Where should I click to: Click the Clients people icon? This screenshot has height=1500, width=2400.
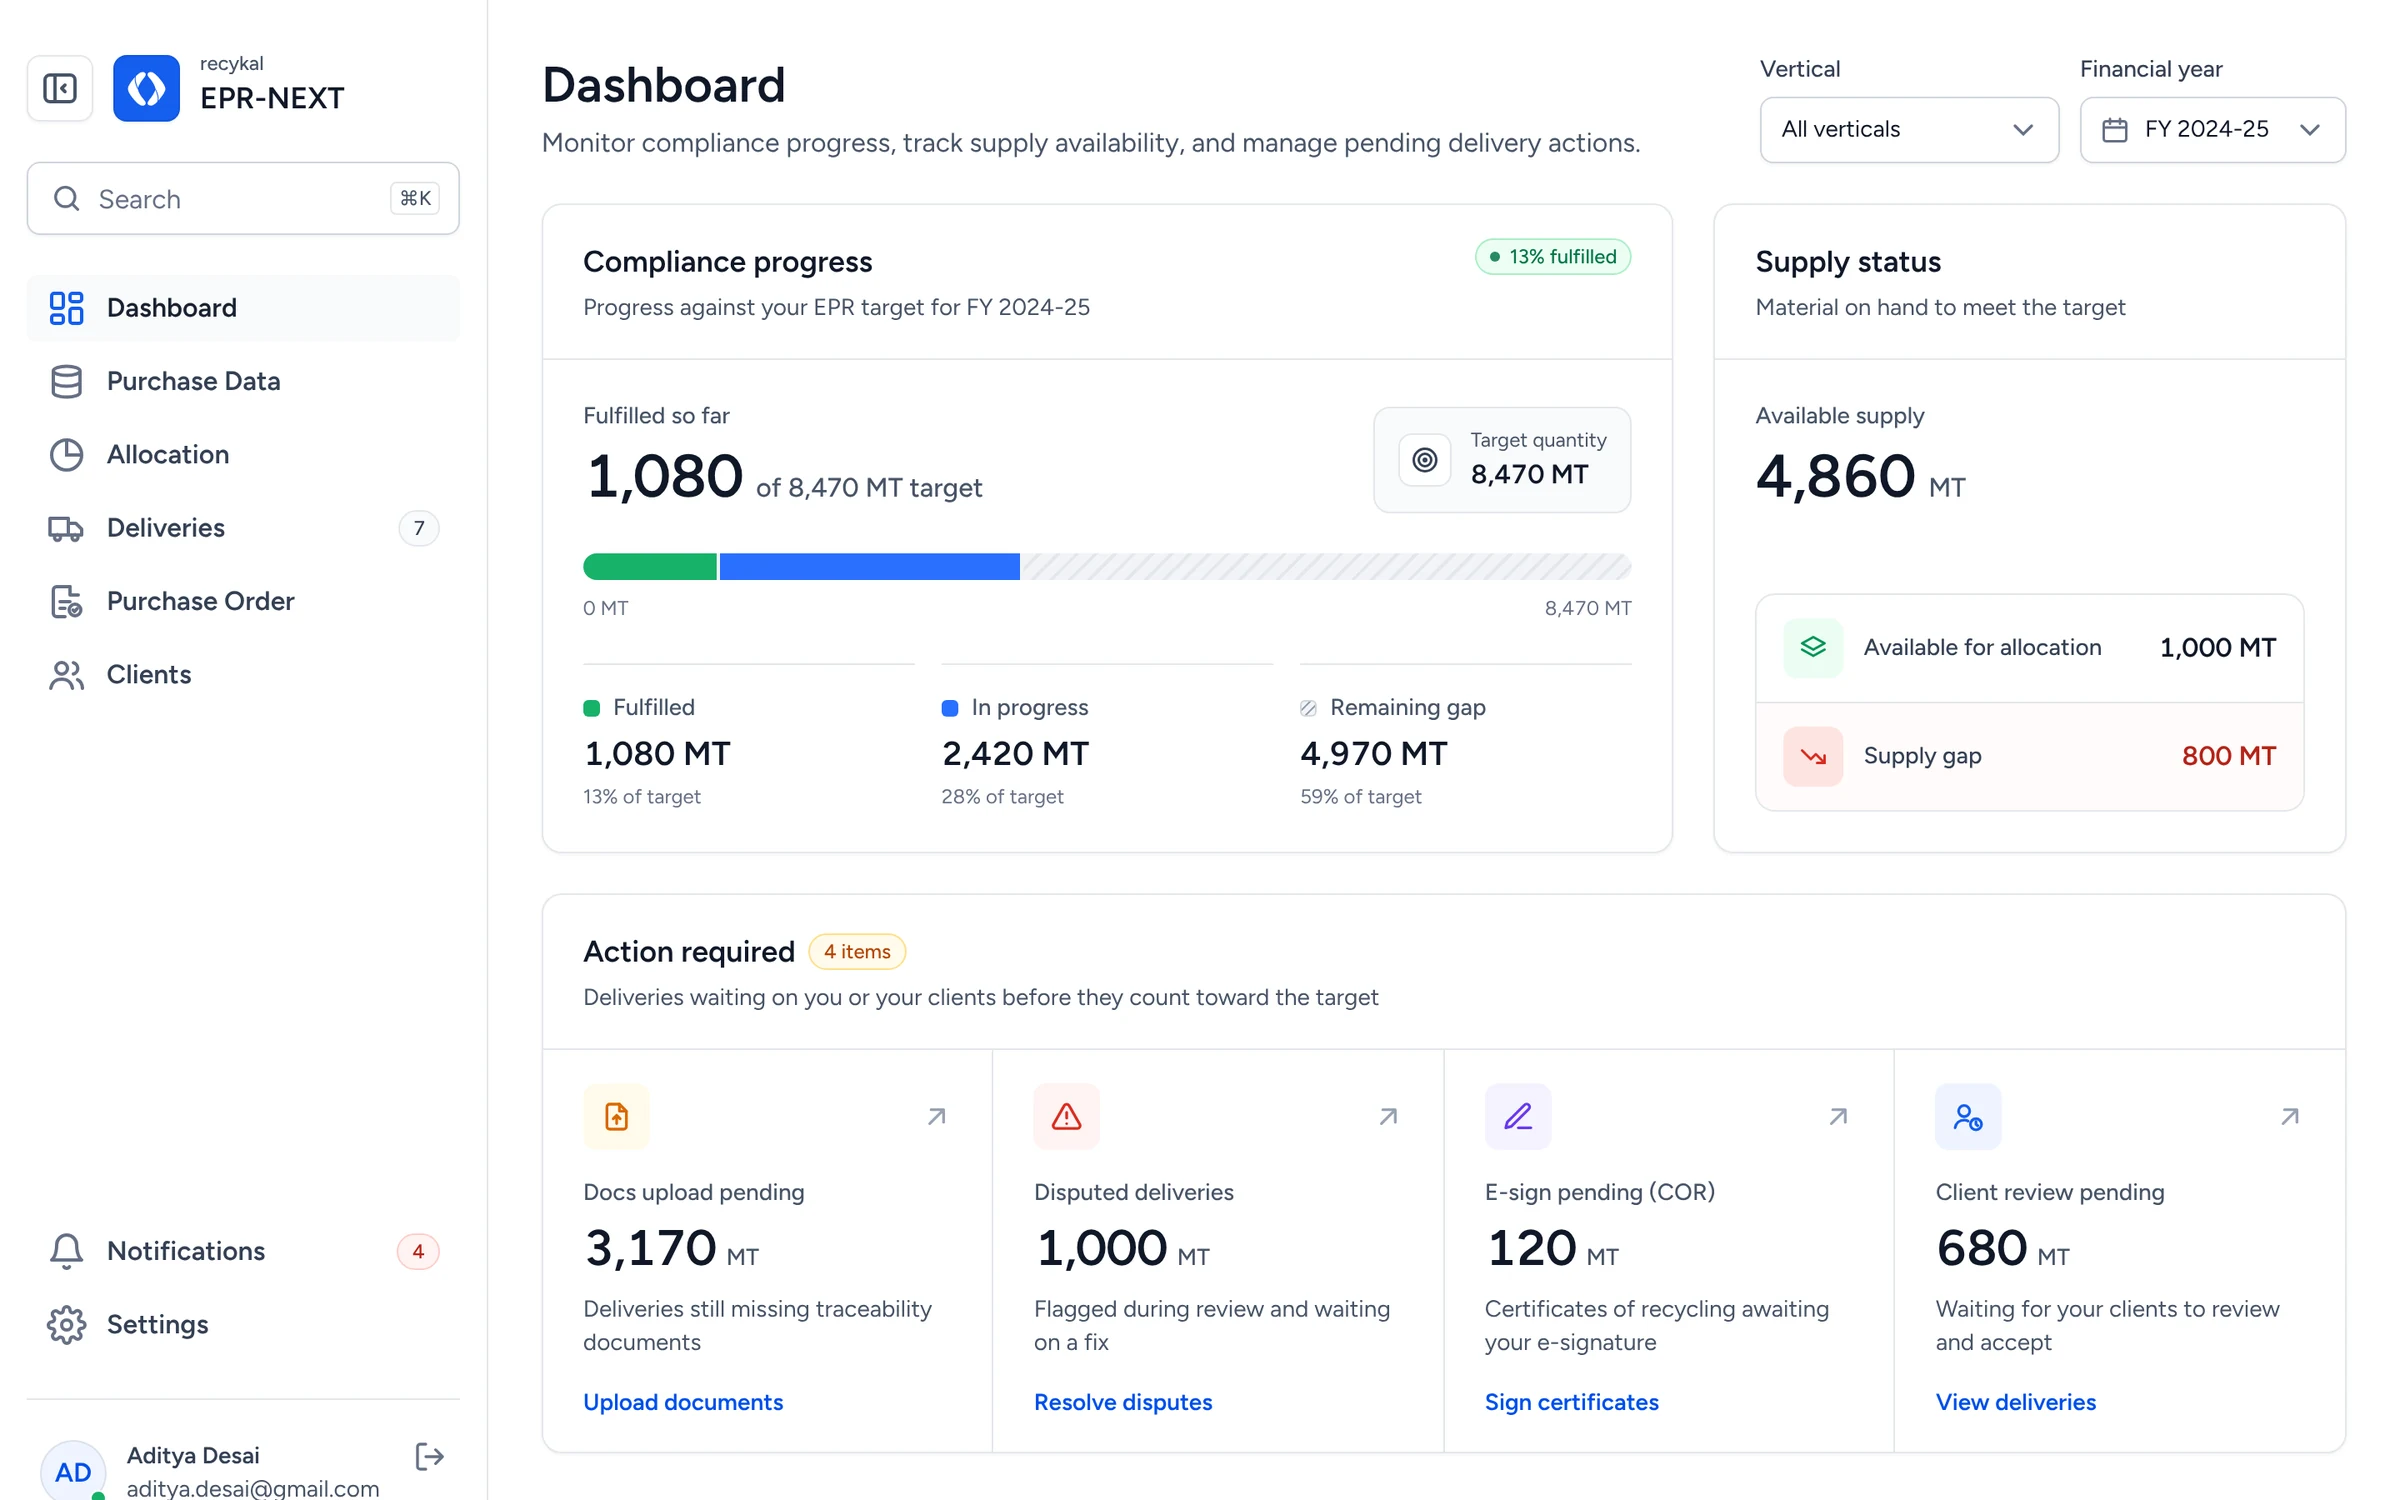66,675
